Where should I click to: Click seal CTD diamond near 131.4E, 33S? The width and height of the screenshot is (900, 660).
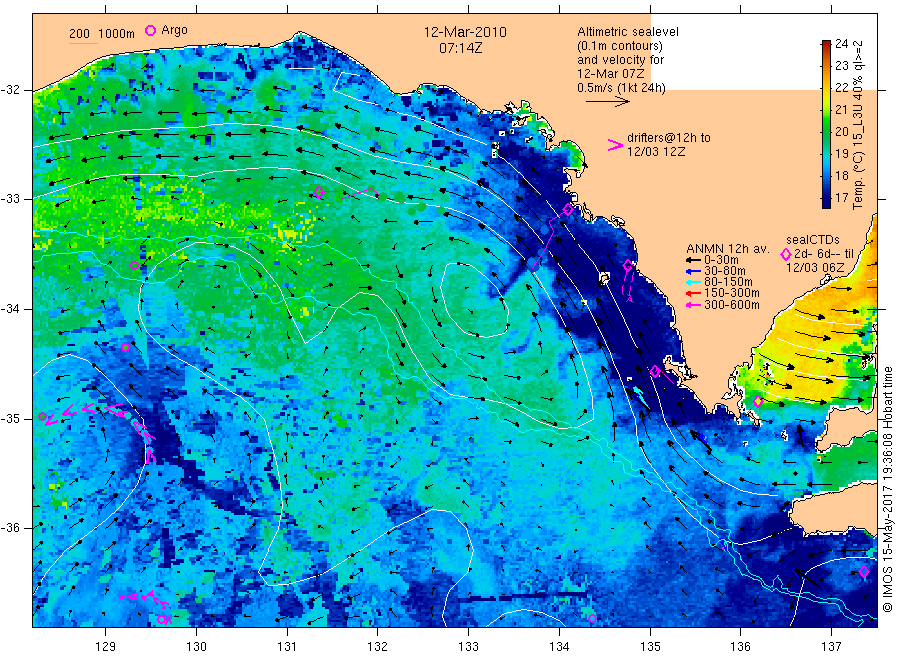[319, 192]
